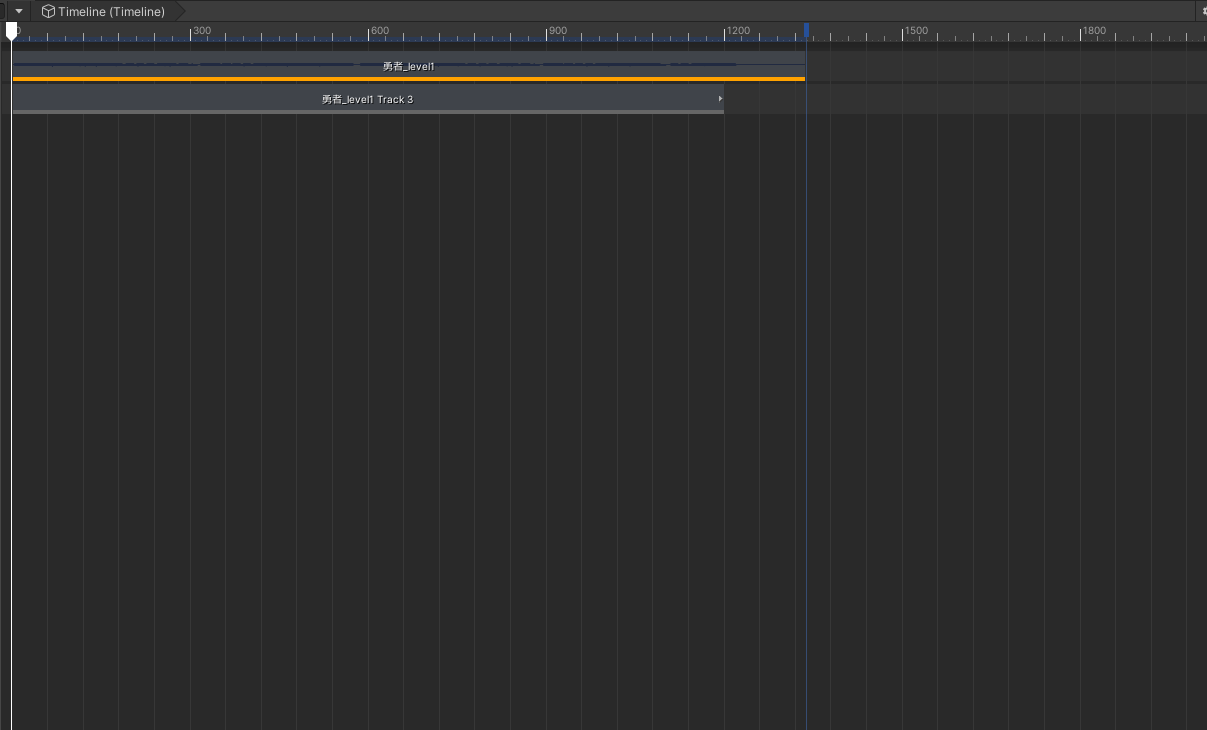Click frame 300 on the time ruler
Screen dimensions: 1207x730
tap(201, 31)
